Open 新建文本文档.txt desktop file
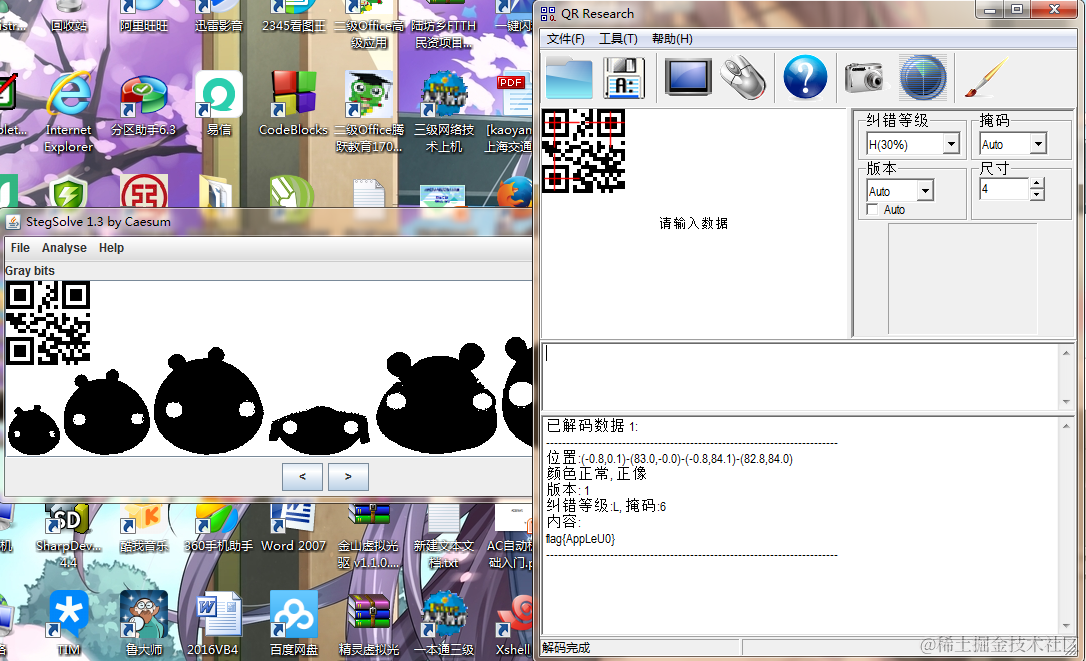The height and width of the screenshot is (661, 1086). pyautogui.click(x=443, y=537)
